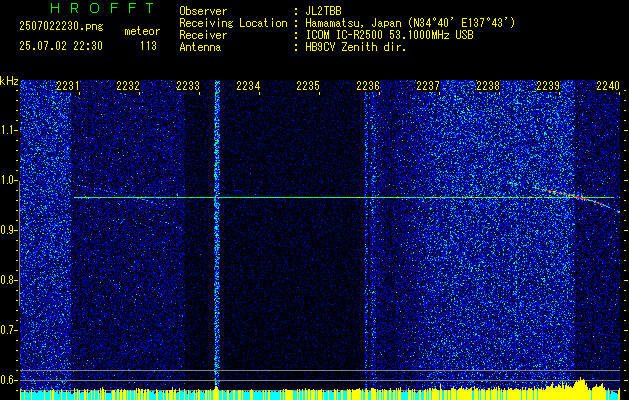629x400 pixels.
Task: Click the 0.8 kHz axis label
Action: pos(8,280)
